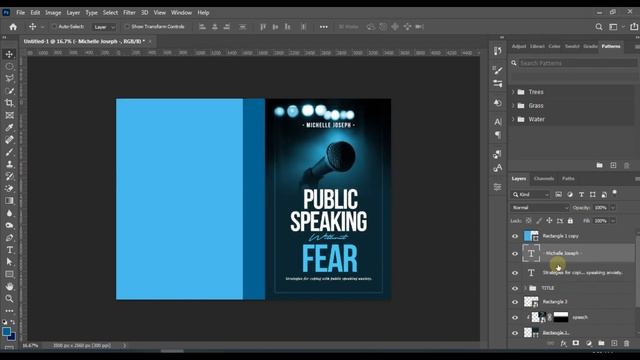
Task: Select the Clone Stamp tool
Action: coord(9,164)
